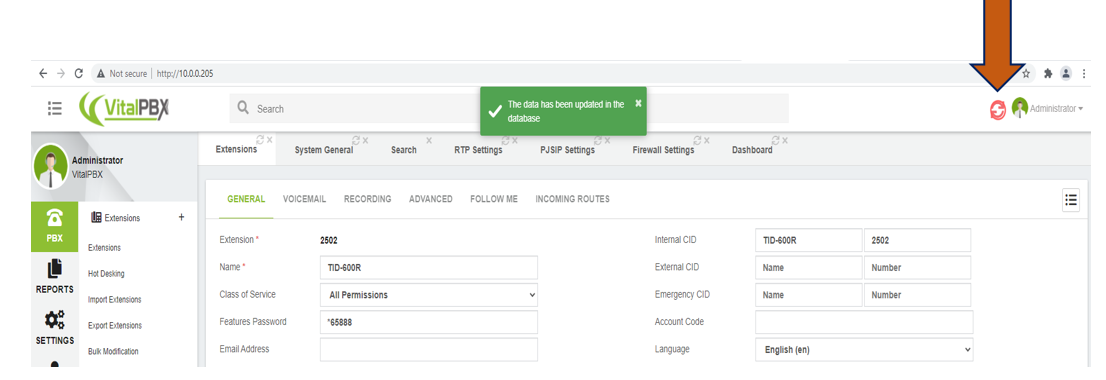
Task: Bookmark this page with star icon
Action: [x=1026, y=73]
